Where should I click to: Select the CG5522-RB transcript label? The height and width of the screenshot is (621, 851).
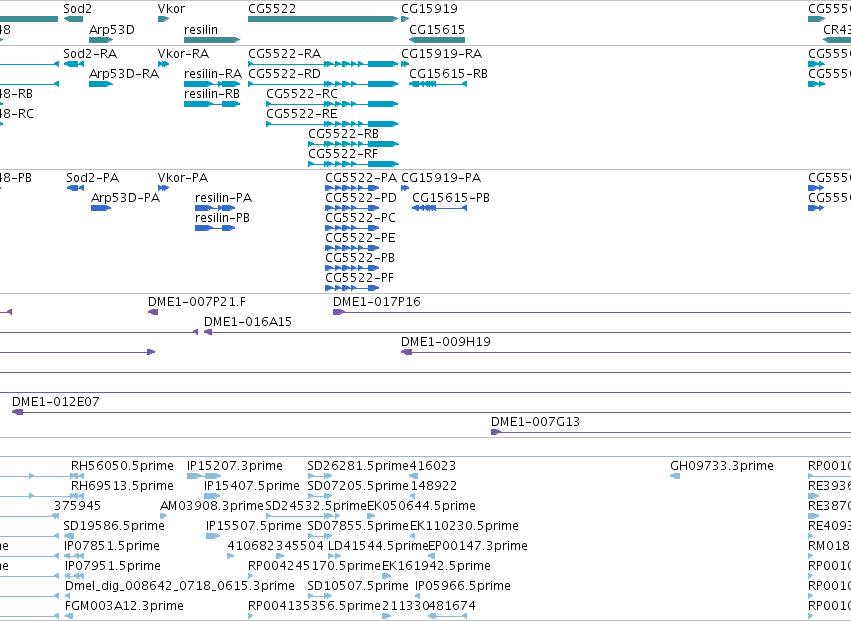[344, 134]
